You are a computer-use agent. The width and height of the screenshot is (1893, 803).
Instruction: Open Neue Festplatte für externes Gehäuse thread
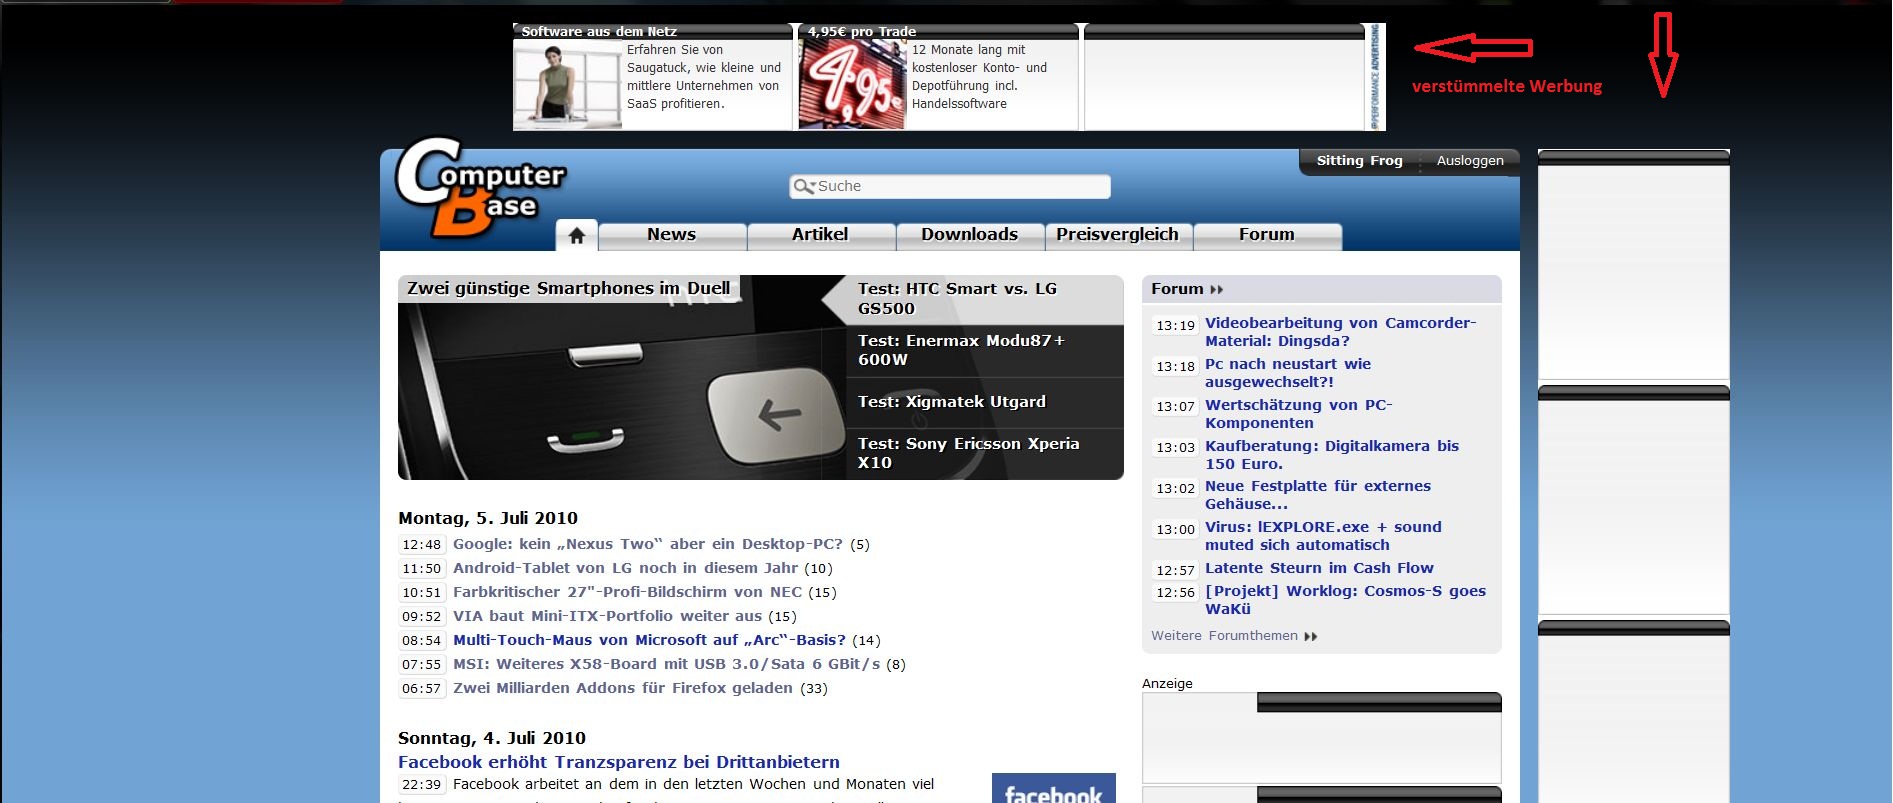(x=1318, y=495)
